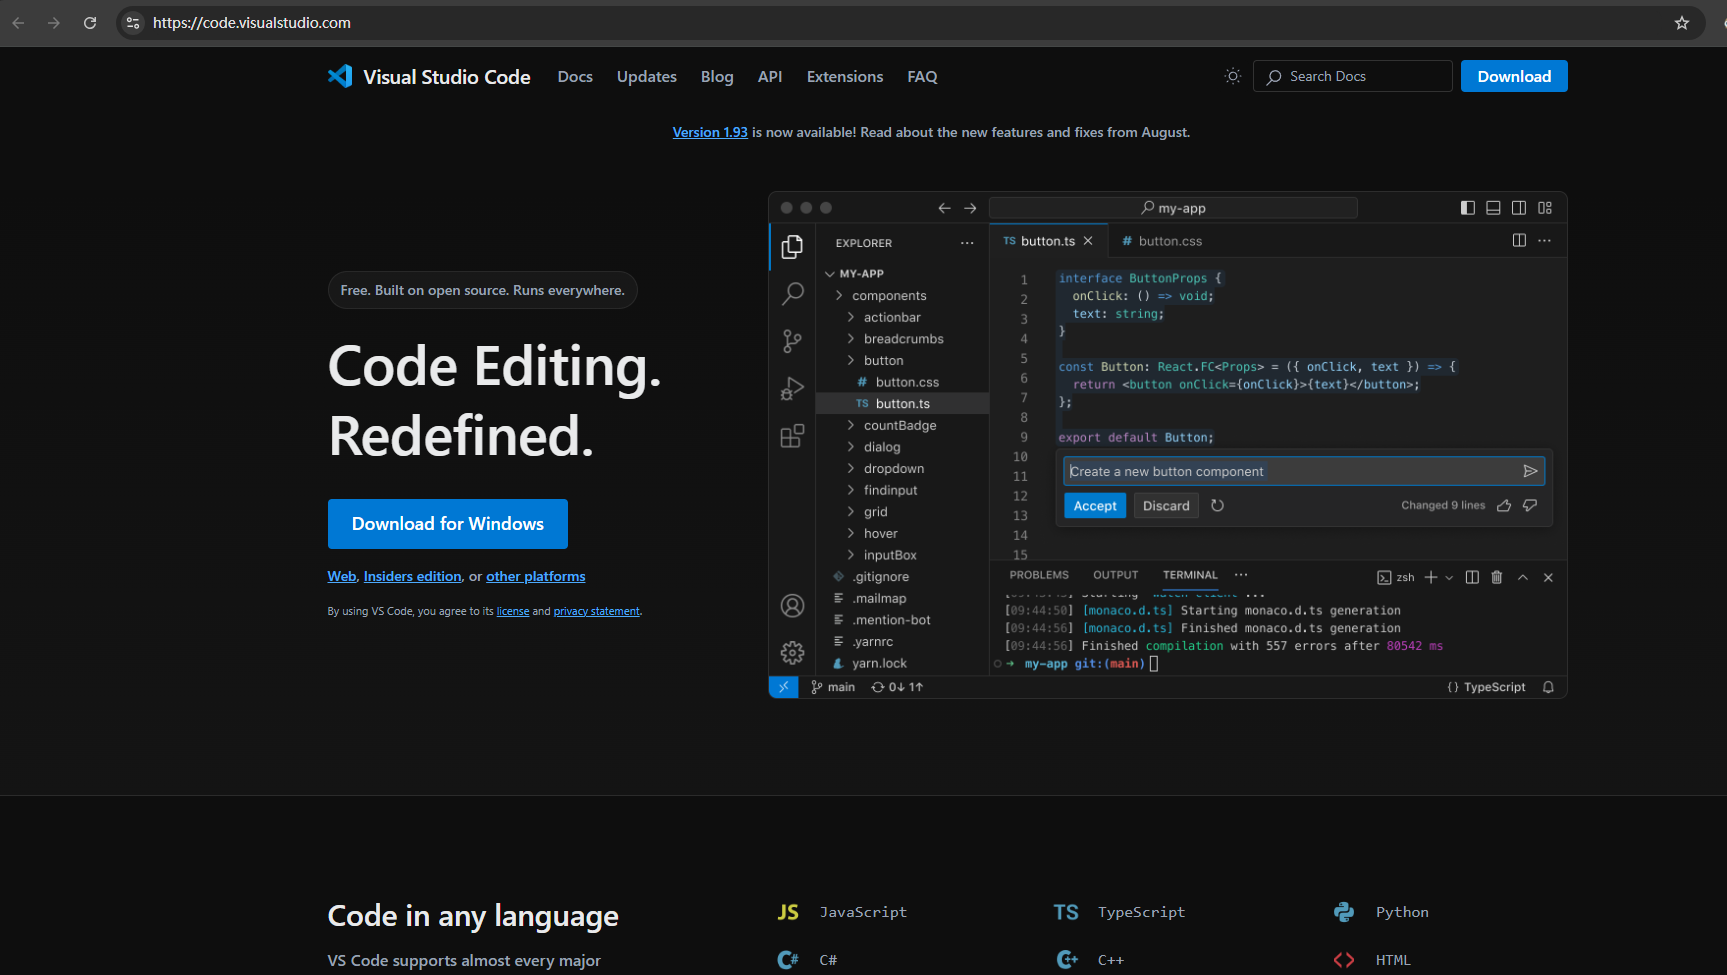Click the my-app command center search box
The height and width of the screenshot is (975, 1727).
(1173, 208)
